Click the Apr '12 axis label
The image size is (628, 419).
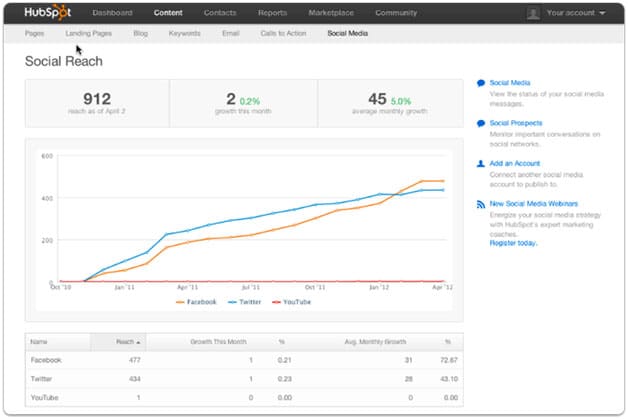tap(443, 287)
